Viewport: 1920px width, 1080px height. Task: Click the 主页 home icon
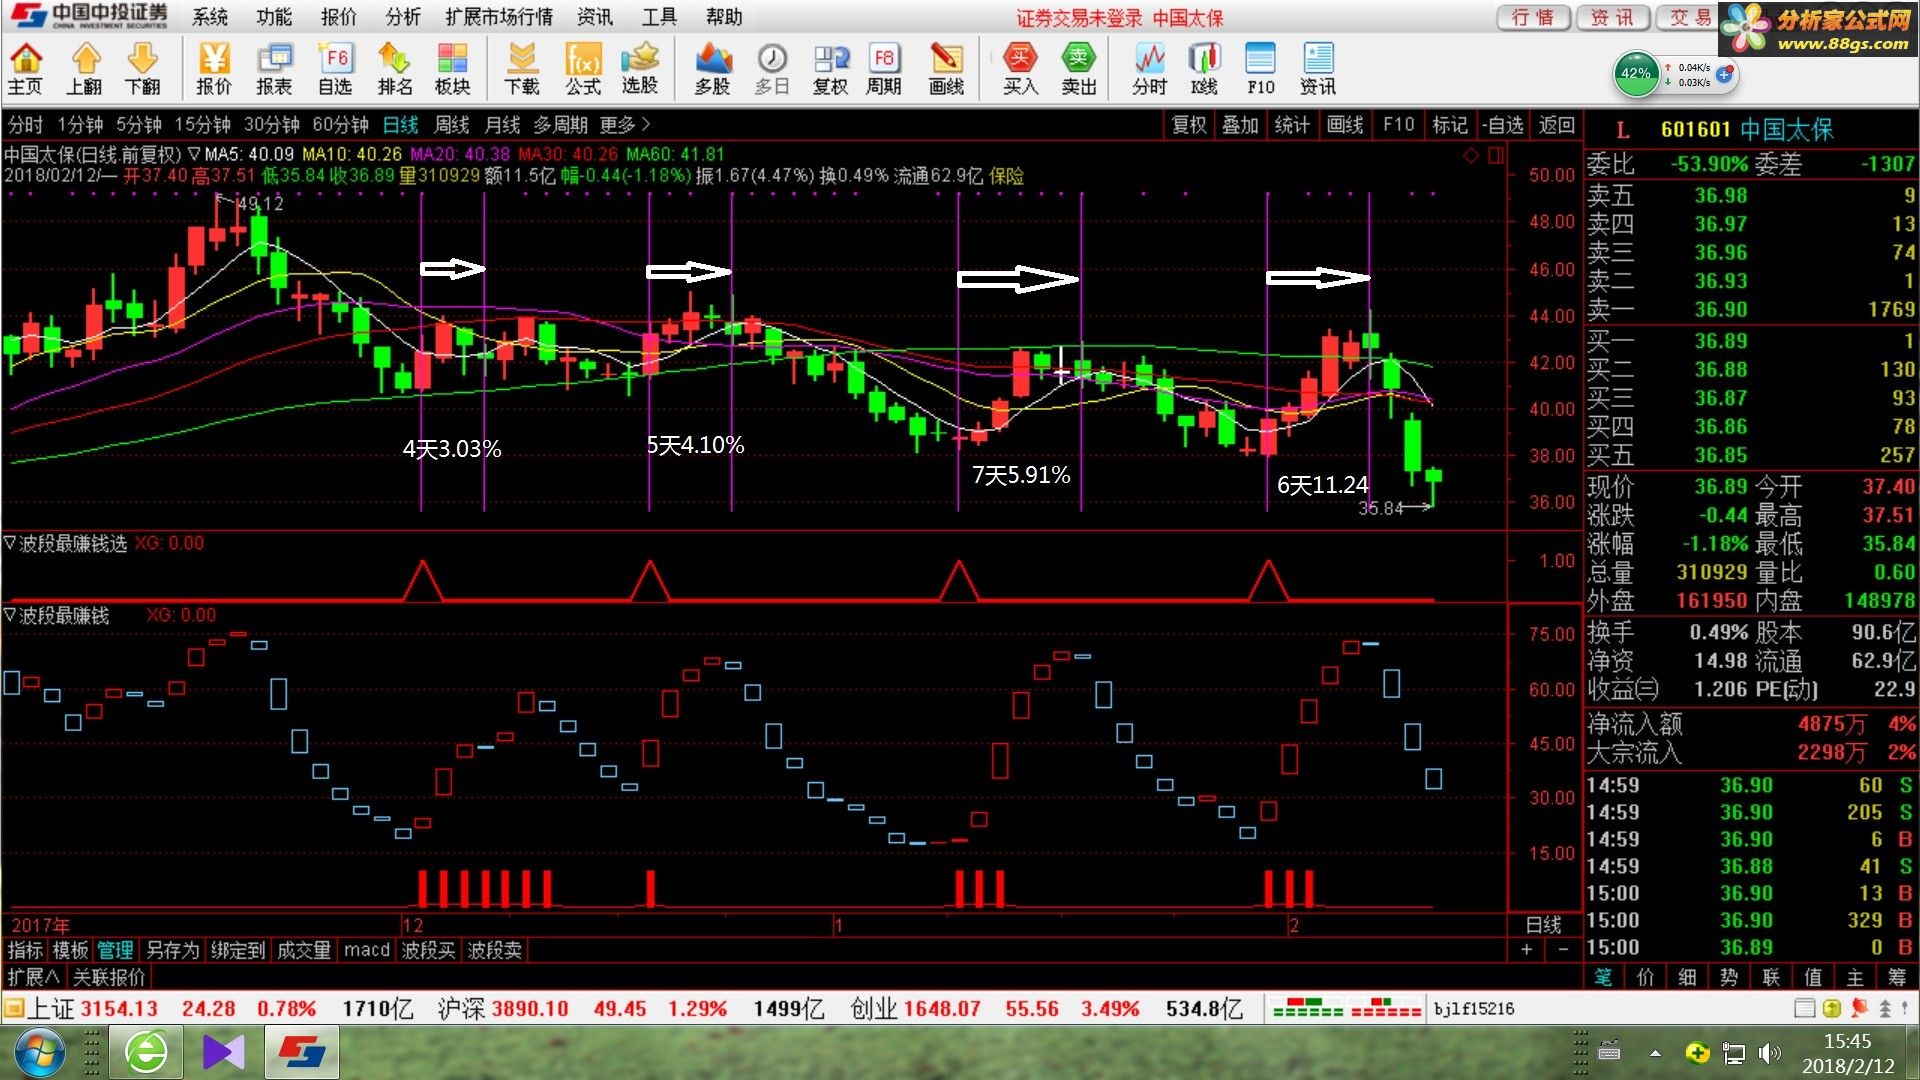click(25, 69)
